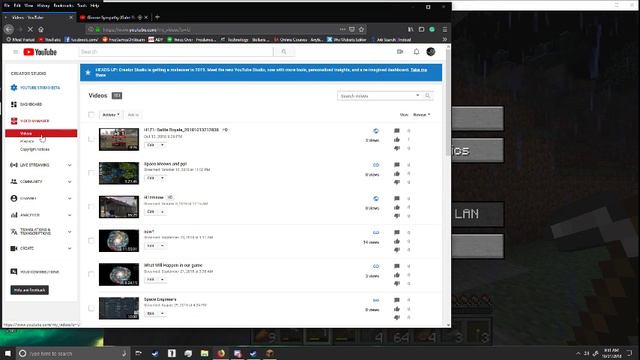Click the search videos magnifier icon

pos(427,96)
